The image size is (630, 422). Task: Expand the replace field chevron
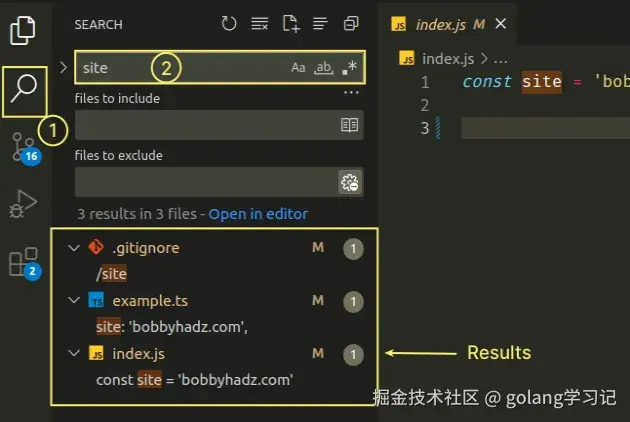pos(63,67)
